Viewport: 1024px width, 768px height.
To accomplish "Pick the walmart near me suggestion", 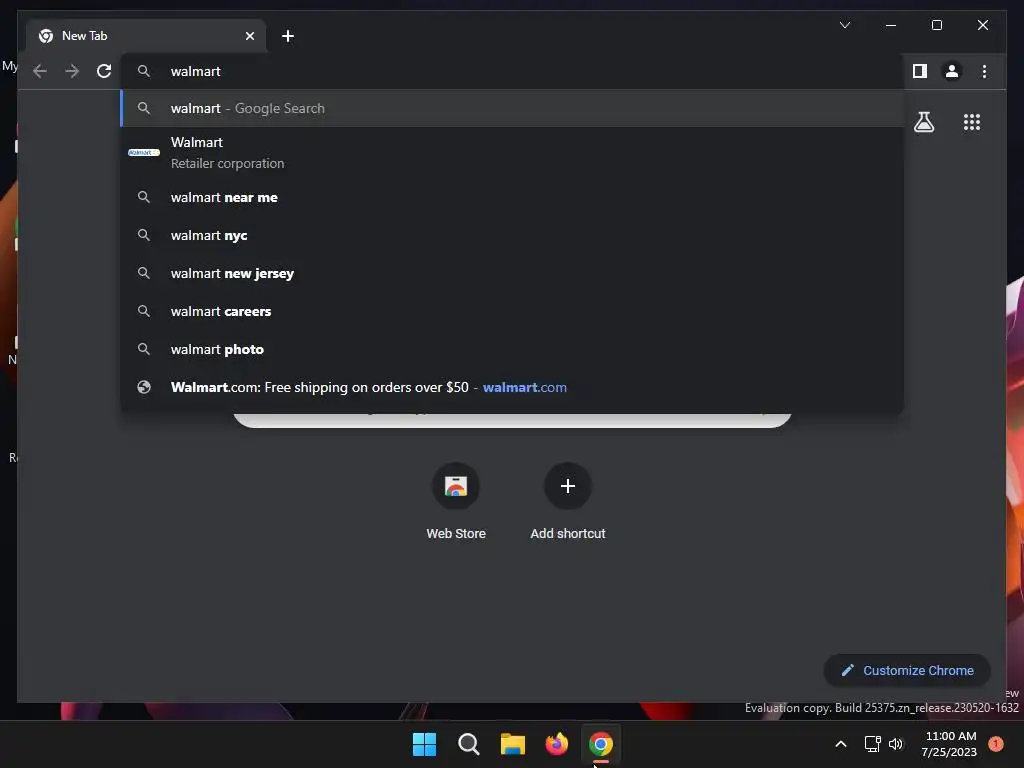I will (x=513, y=197).
